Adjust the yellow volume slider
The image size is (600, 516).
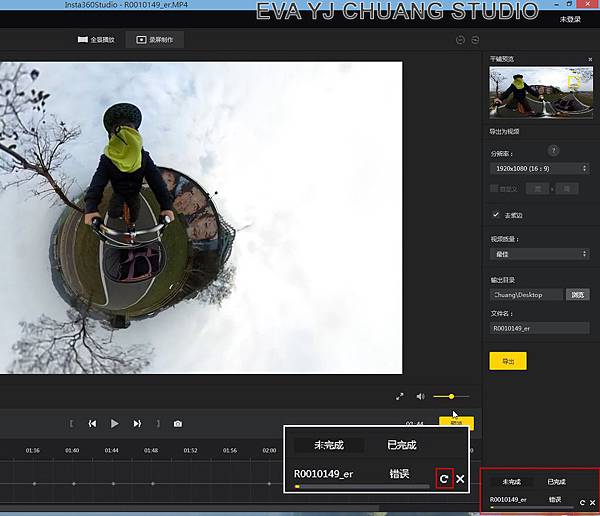[x=451, y=397]
